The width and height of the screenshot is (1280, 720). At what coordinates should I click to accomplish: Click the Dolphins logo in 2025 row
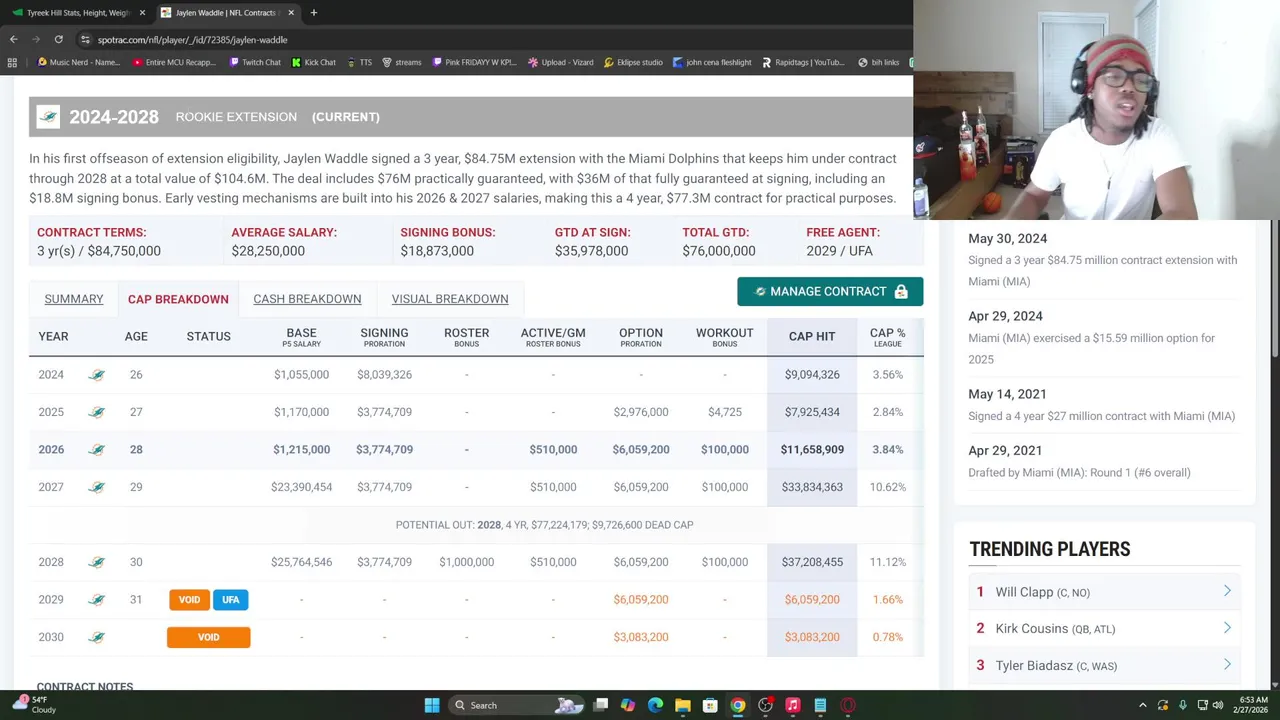coord(97,412)
